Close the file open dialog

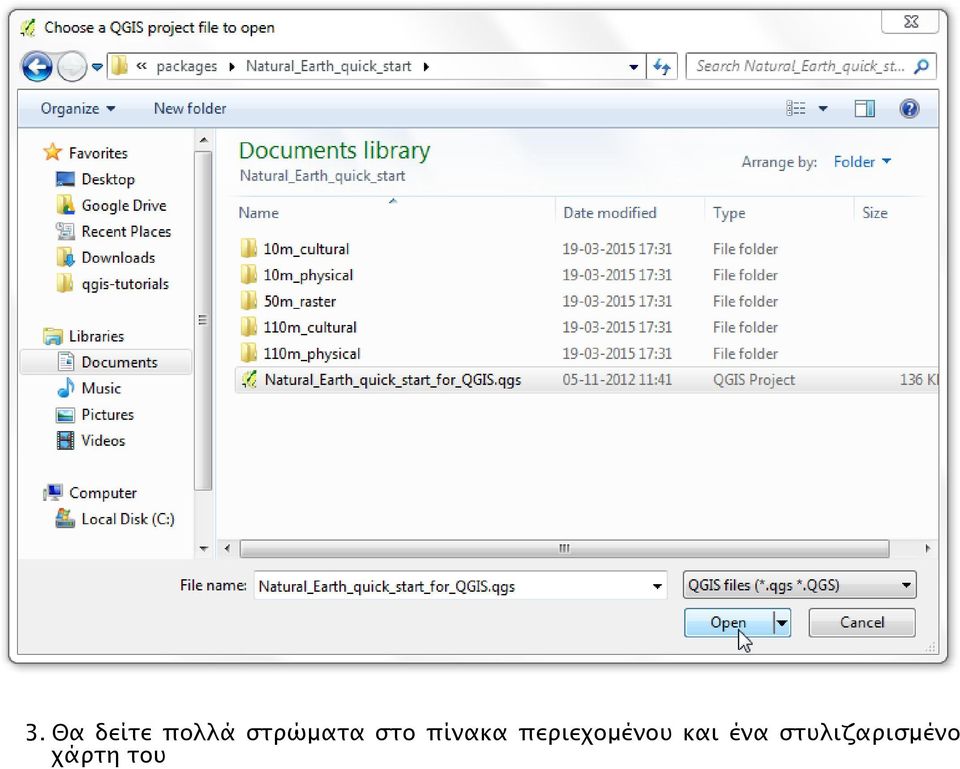pyautogui.click(x=911, y=22)
